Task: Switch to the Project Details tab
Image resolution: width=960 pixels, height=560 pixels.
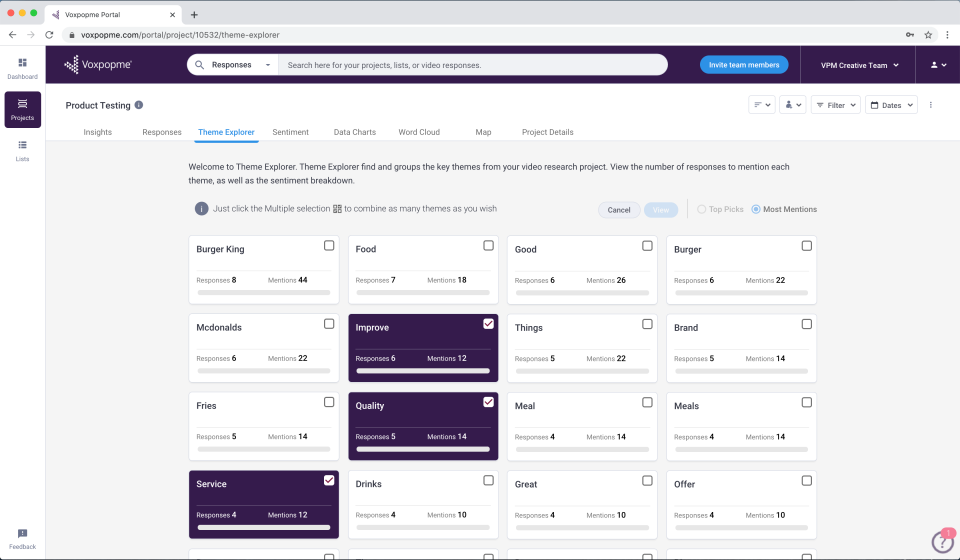Action: pos(547,132)
